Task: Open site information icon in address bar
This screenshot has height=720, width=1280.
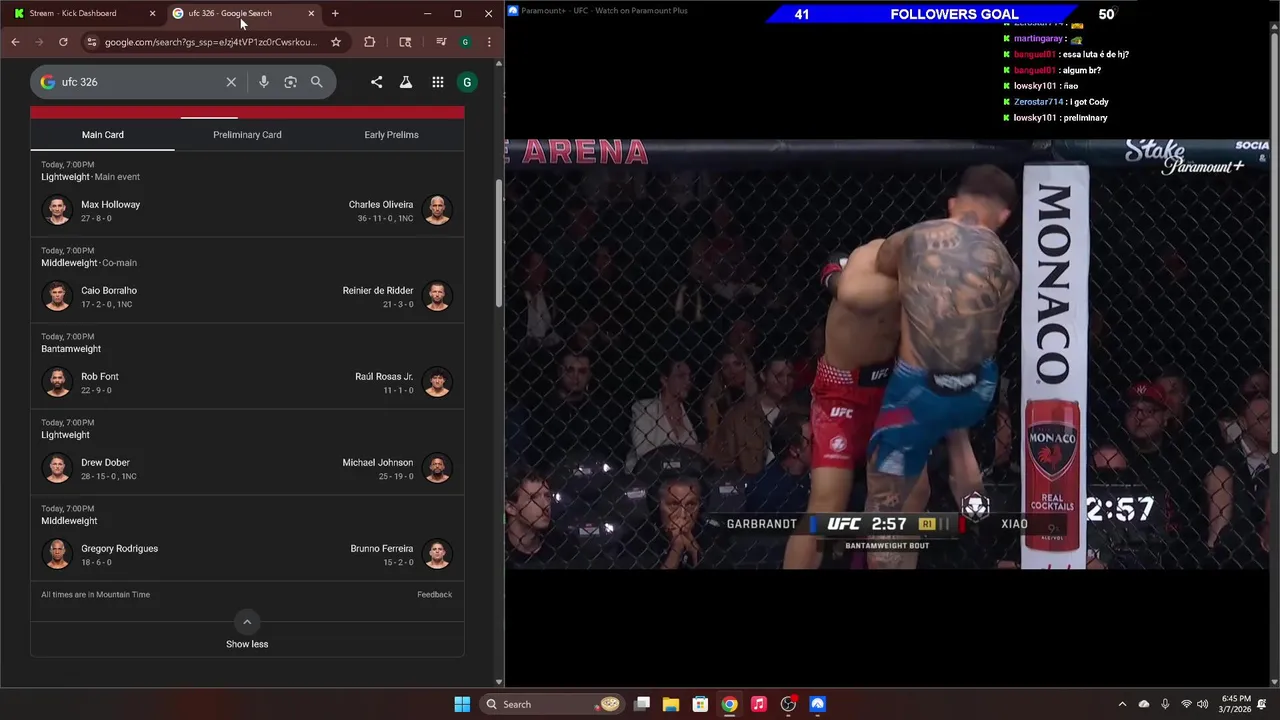Action: (92, 42)
